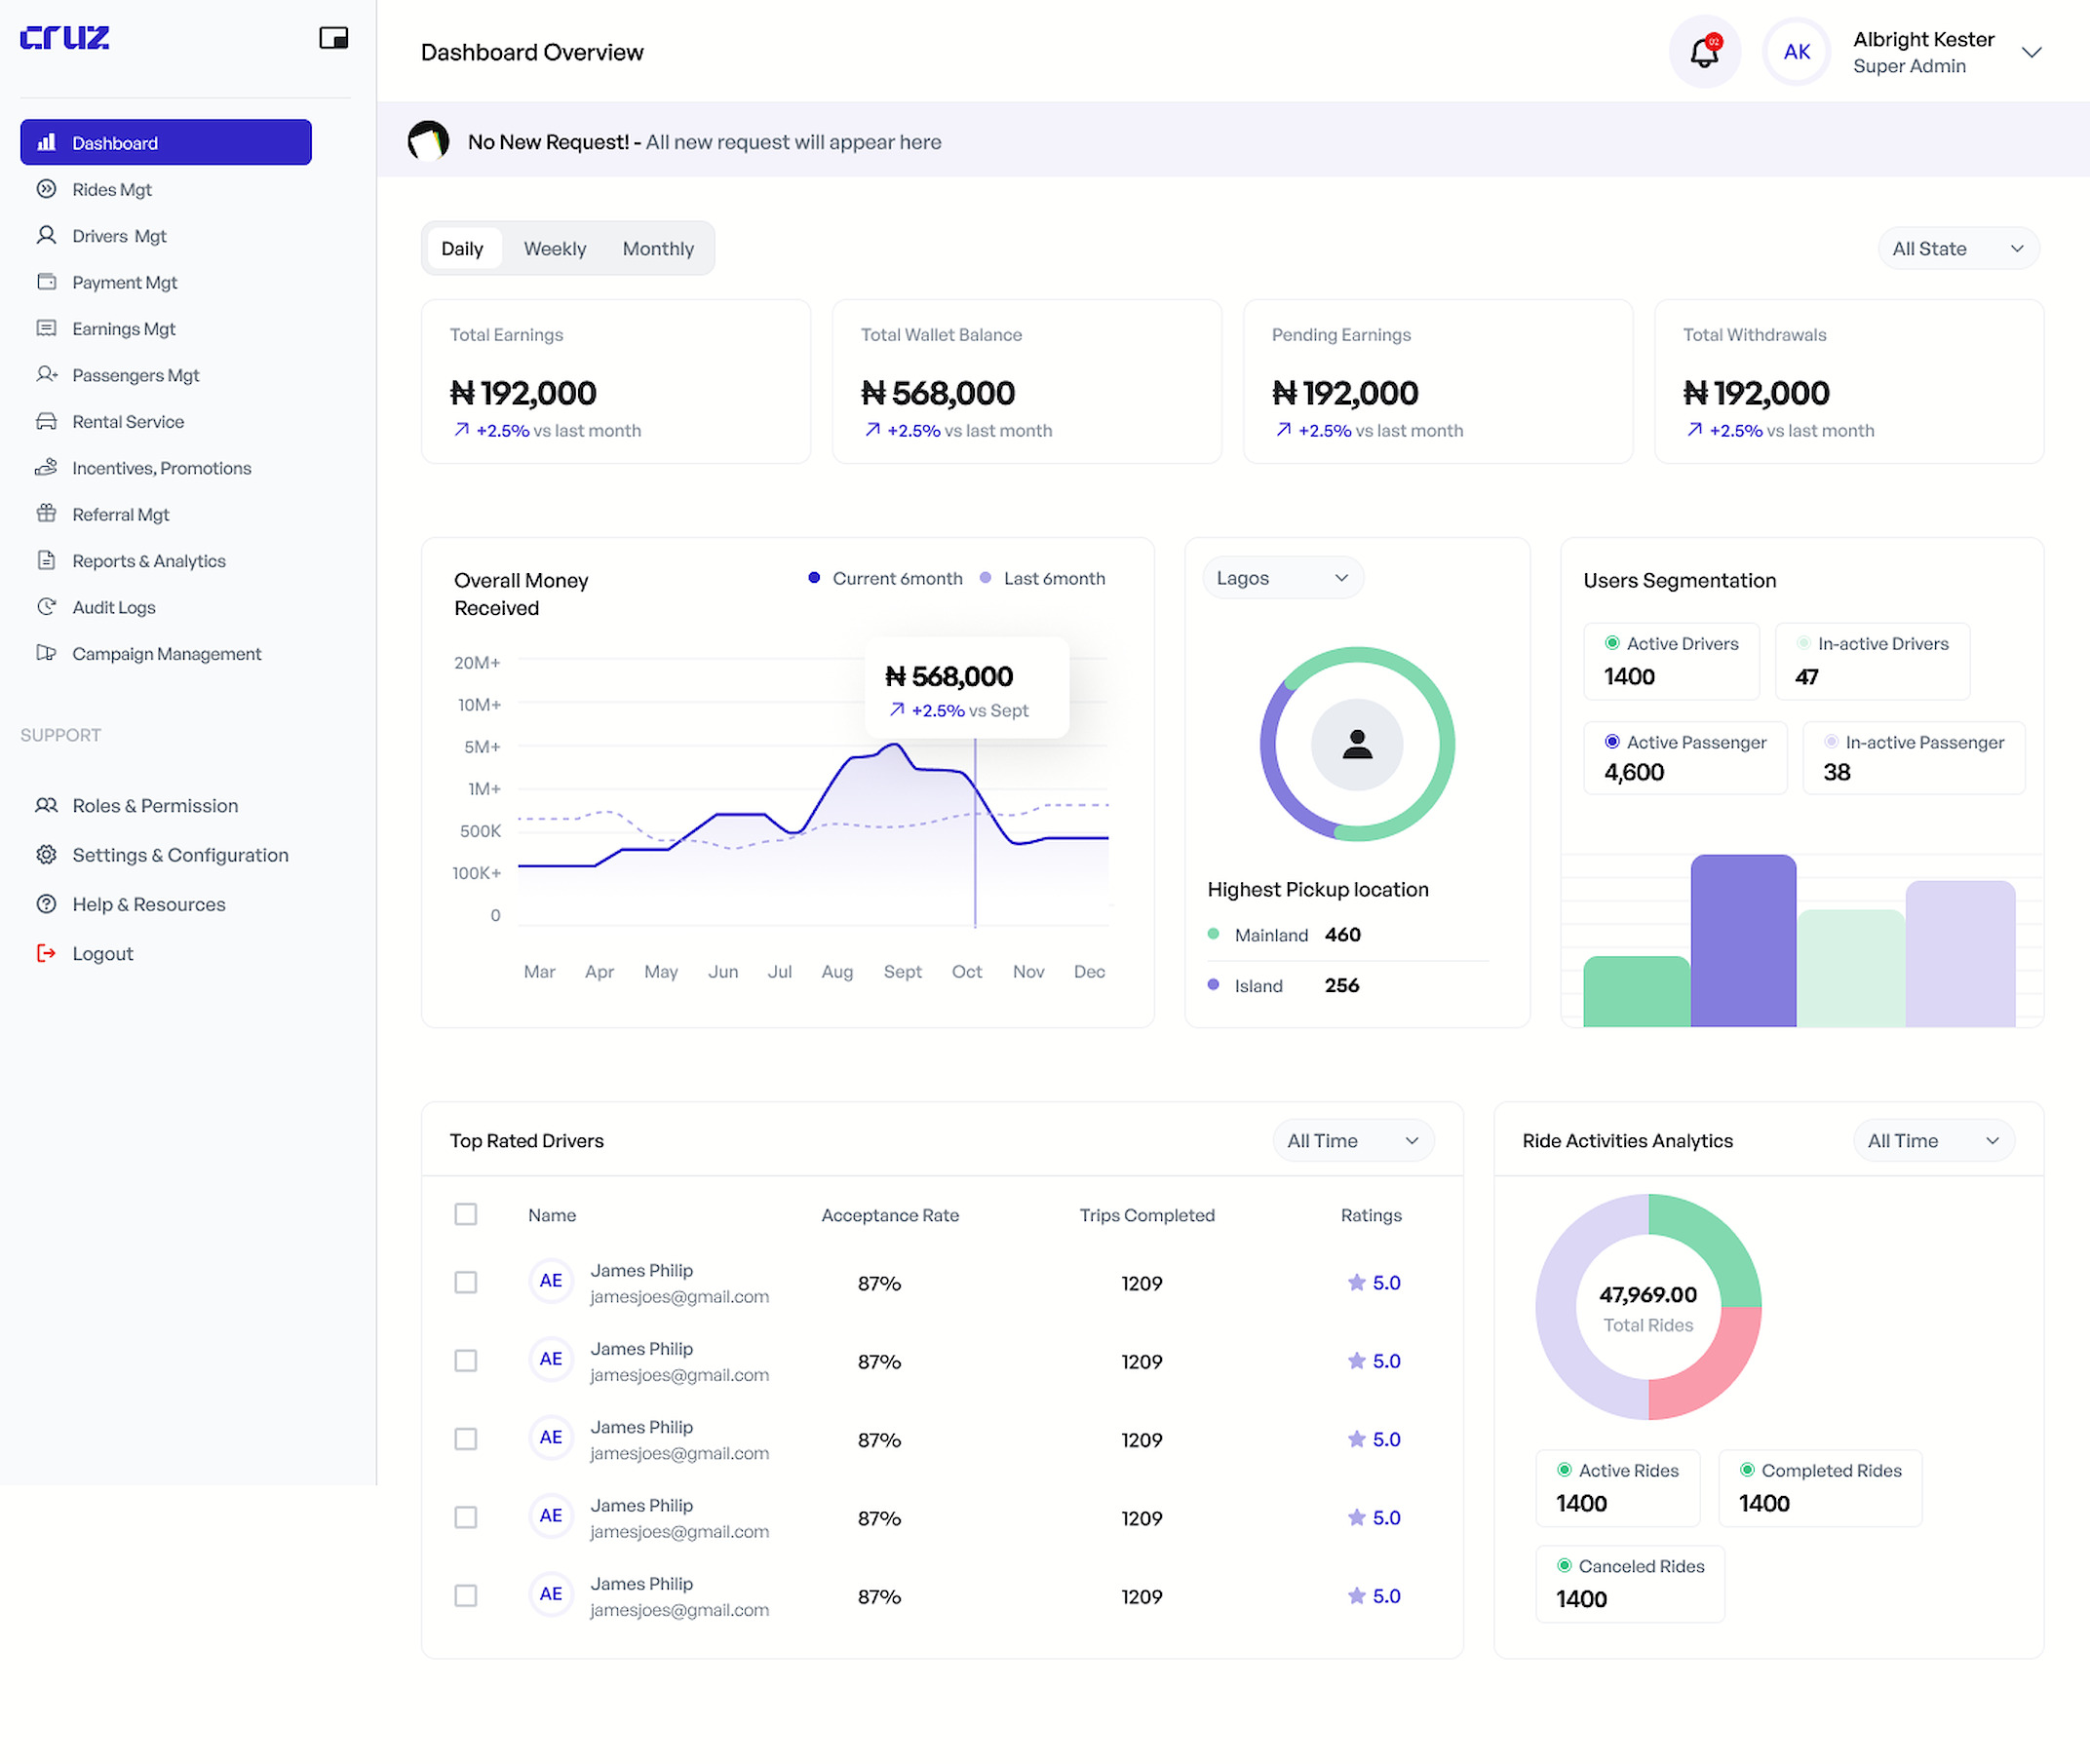Click Audit Logs history icon
The image size is (2090, 1764).
click(x=46, y=607)
